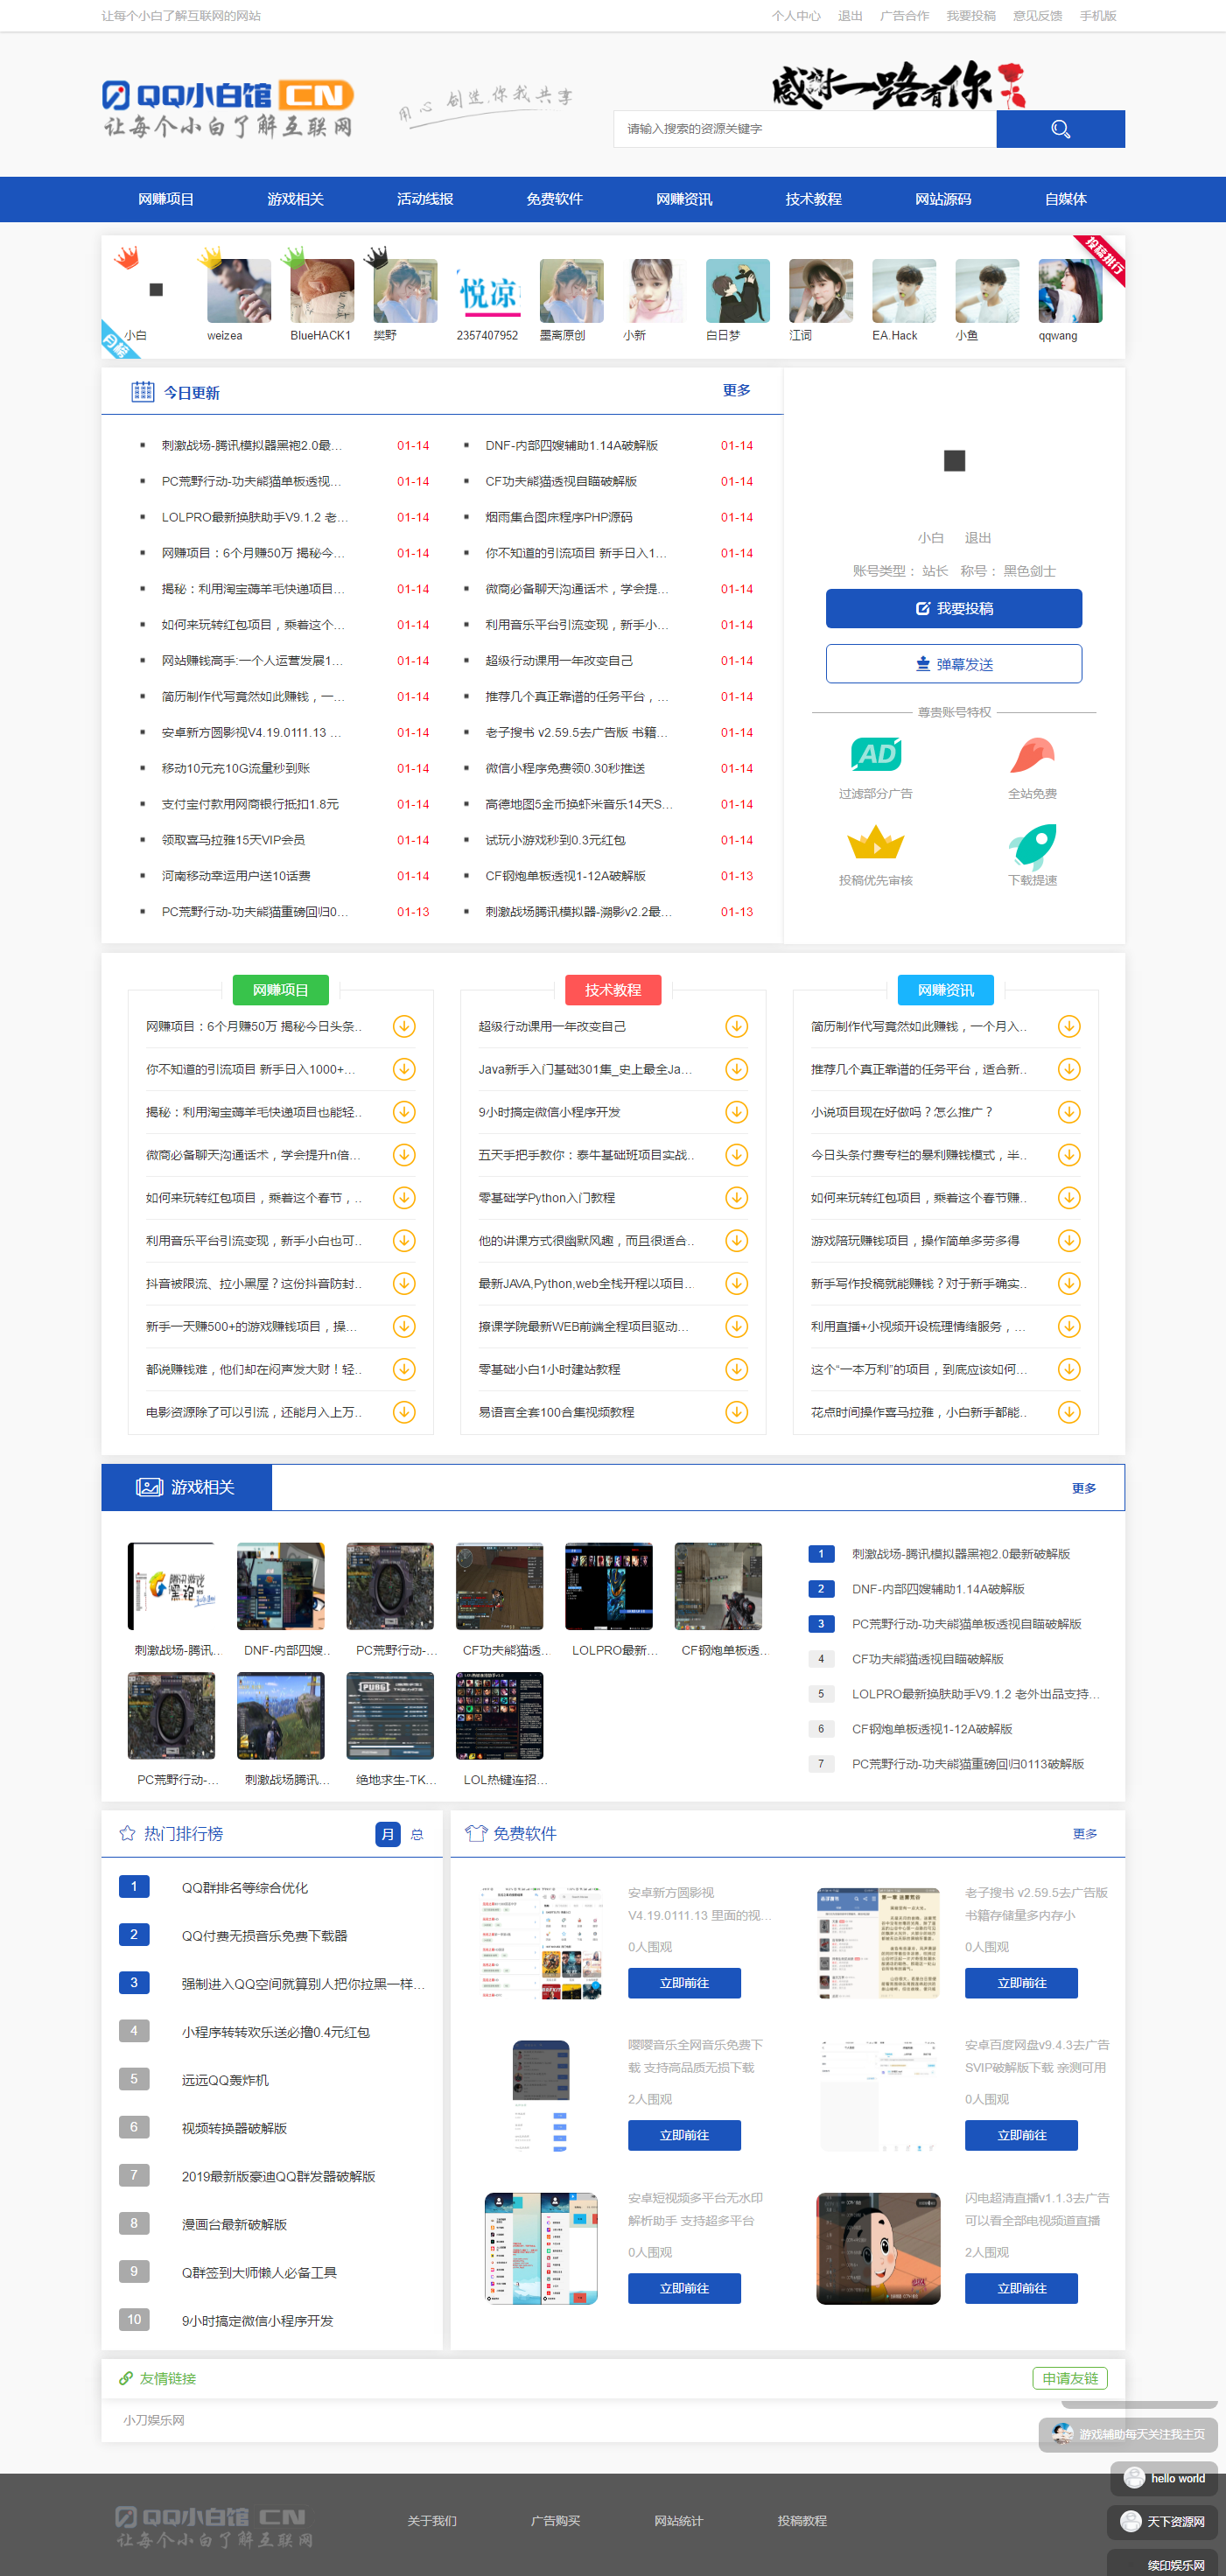This screenshot has height=2576, width=1226.
Task: Click the 我要投稿 blue button
Action: coord(954,608)
